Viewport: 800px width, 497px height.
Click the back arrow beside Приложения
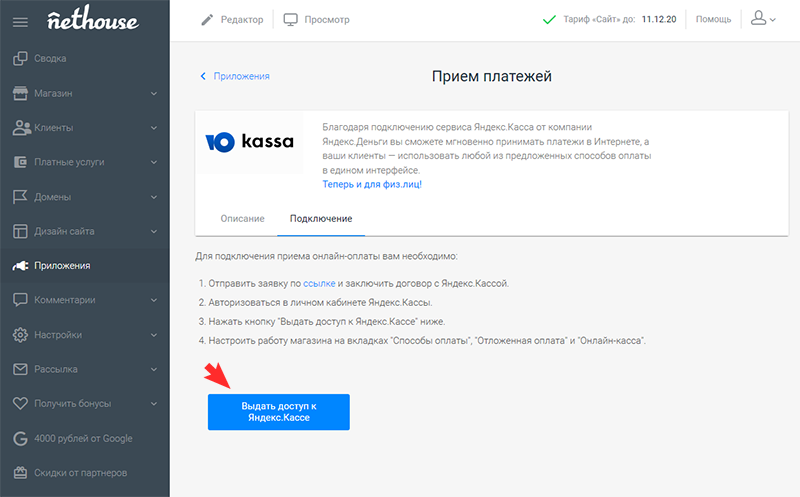(203, 76)
